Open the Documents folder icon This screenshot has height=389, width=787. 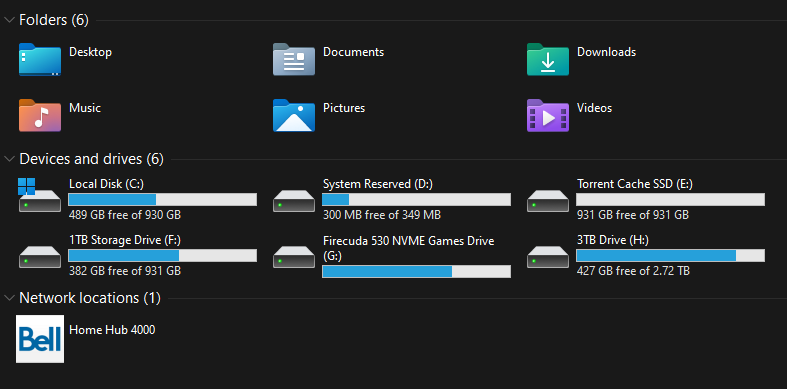coord(294,59)
